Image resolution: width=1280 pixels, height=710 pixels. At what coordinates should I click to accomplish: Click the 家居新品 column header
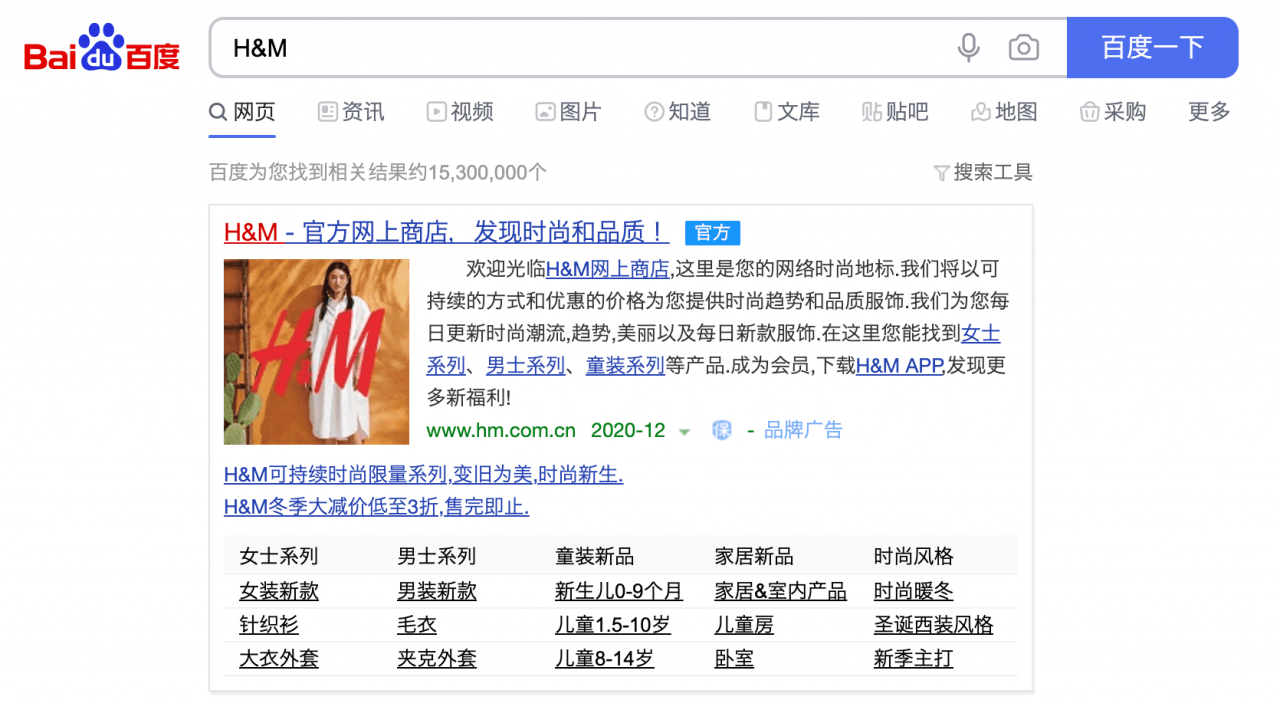coord(754,556)
